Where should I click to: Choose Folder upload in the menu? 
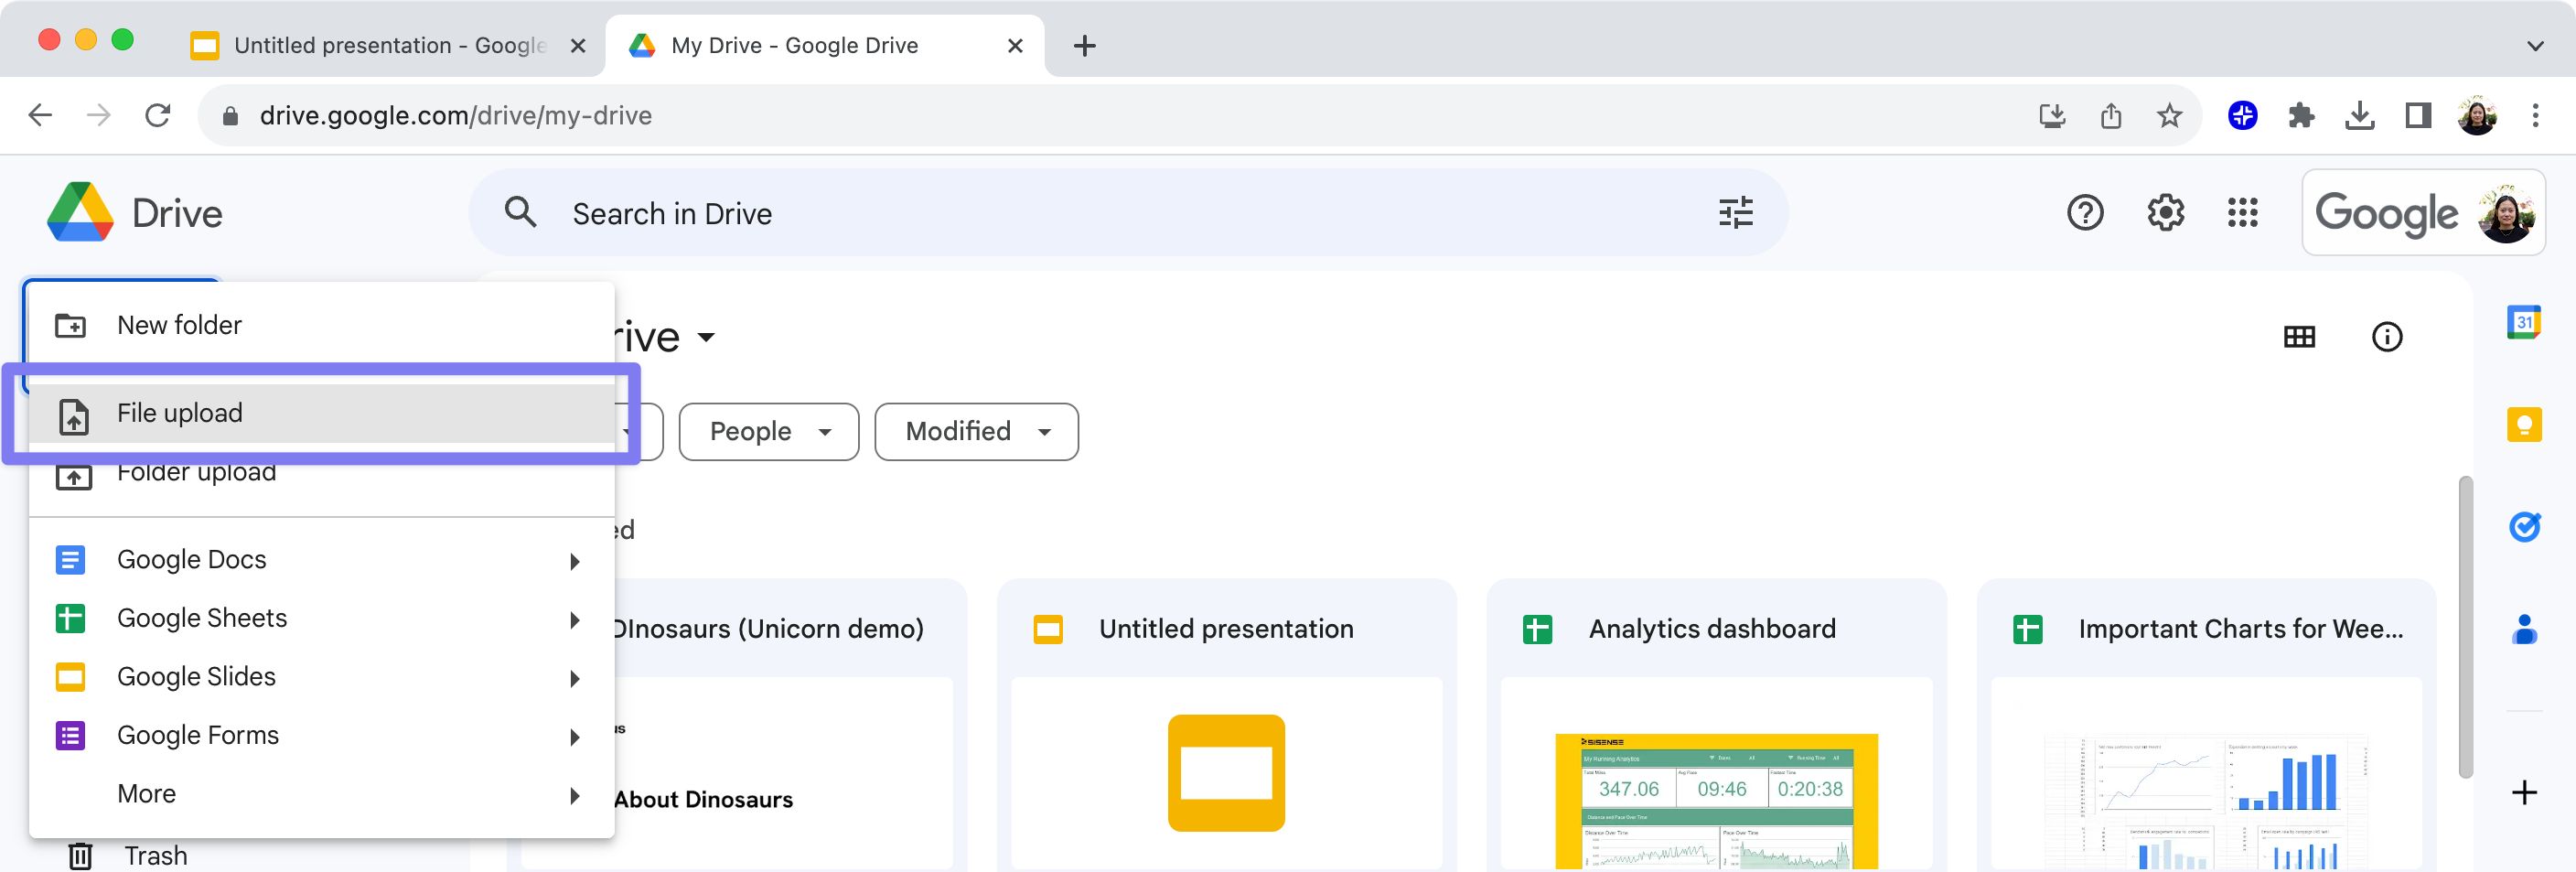point(321,472)
